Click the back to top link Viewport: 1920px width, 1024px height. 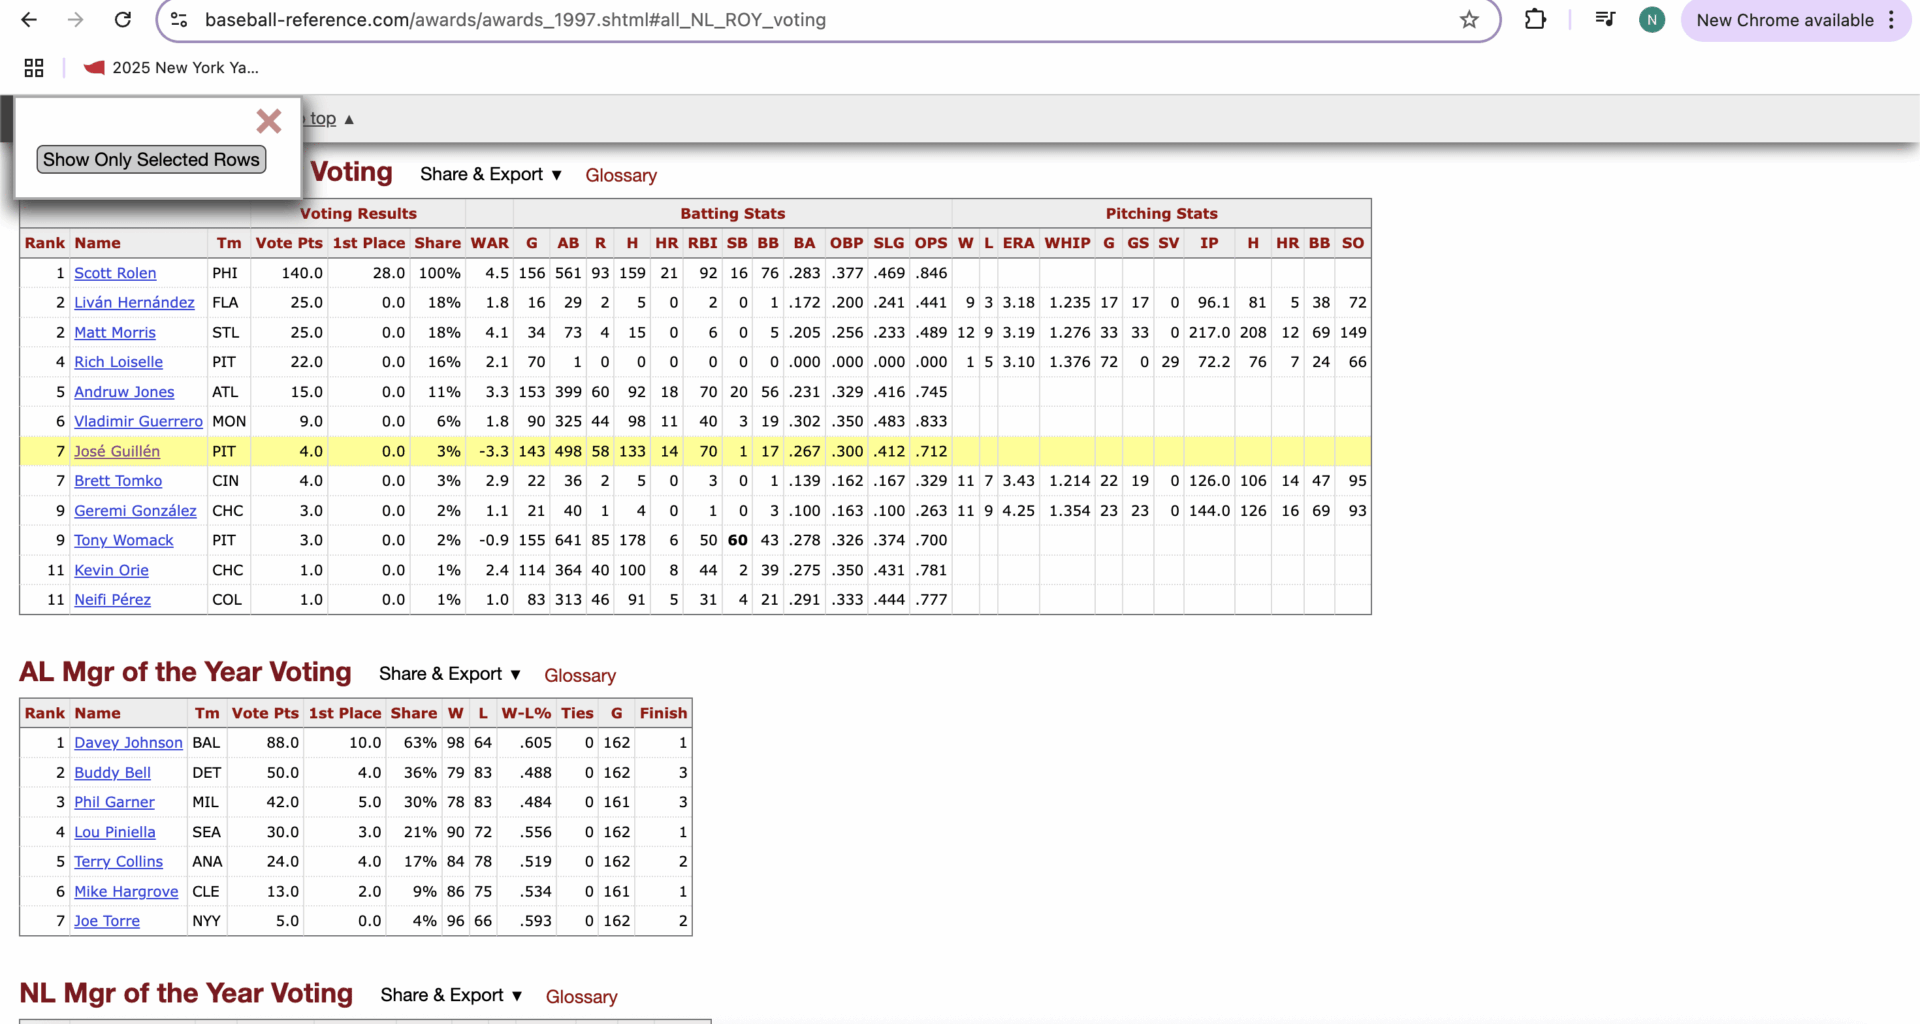point(322,118)
